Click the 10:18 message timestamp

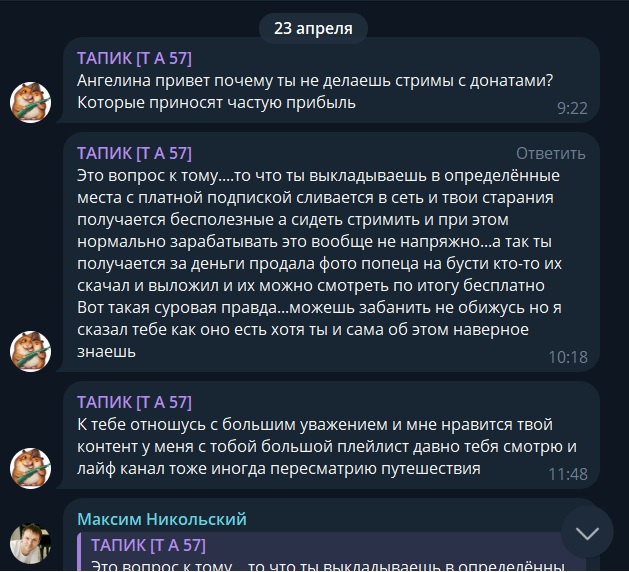point(568,357)
